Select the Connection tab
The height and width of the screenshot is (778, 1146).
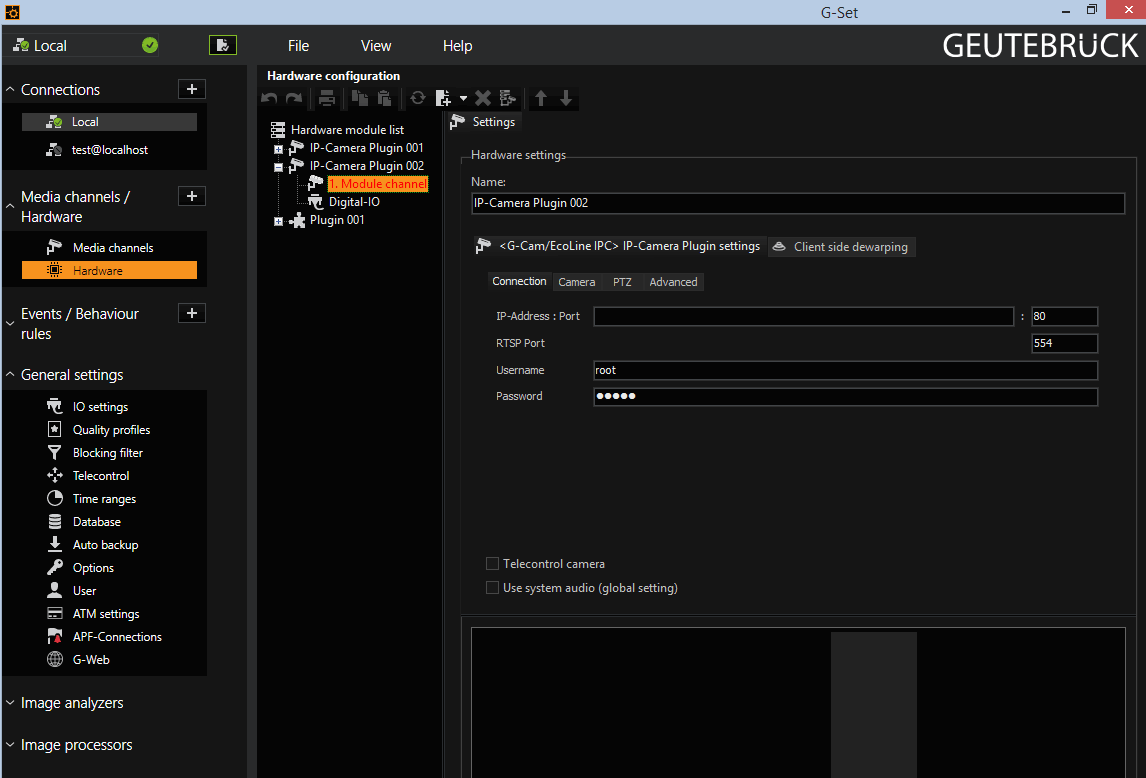(519, 282)
